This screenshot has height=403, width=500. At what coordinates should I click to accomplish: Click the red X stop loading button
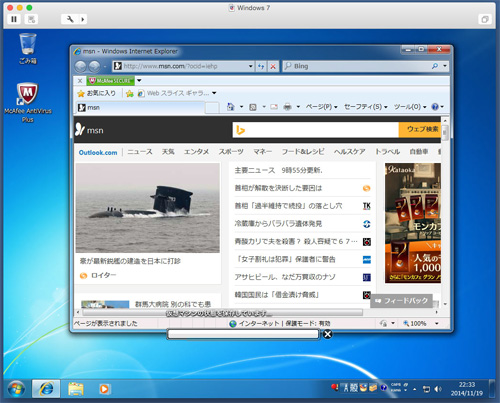273,66
